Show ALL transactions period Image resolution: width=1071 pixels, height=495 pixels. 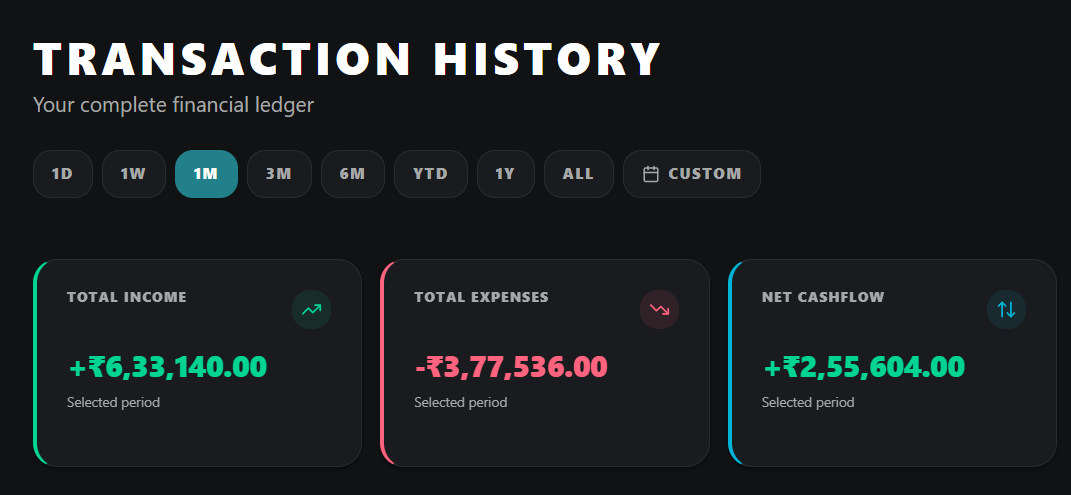(x=578, y=174)
